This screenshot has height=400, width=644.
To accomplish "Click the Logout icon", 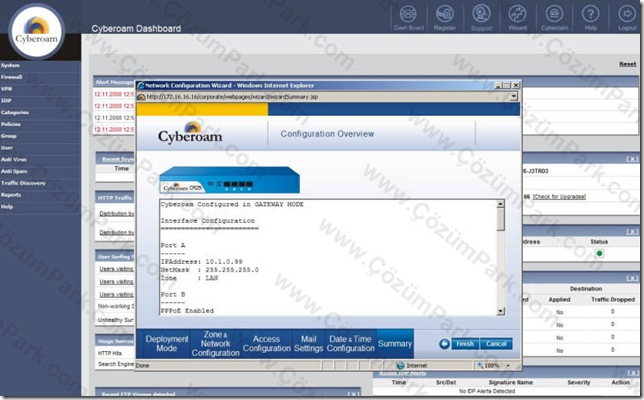I will [627, 17].
